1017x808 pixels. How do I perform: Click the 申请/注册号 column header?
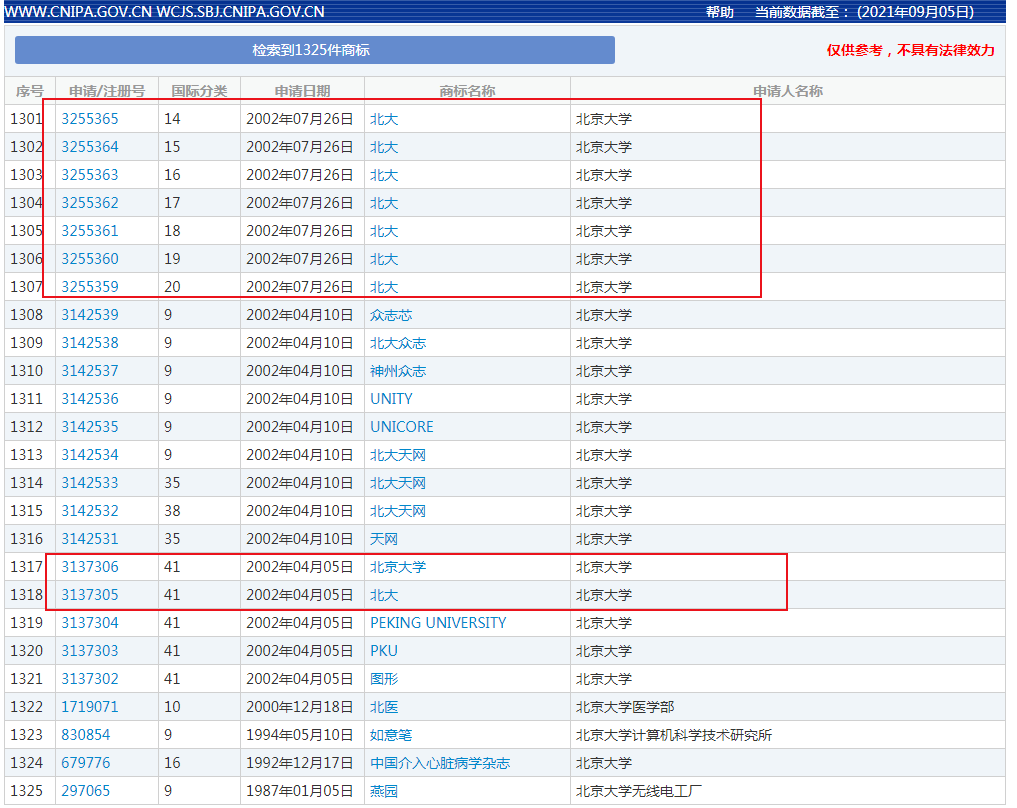[107, 91]
